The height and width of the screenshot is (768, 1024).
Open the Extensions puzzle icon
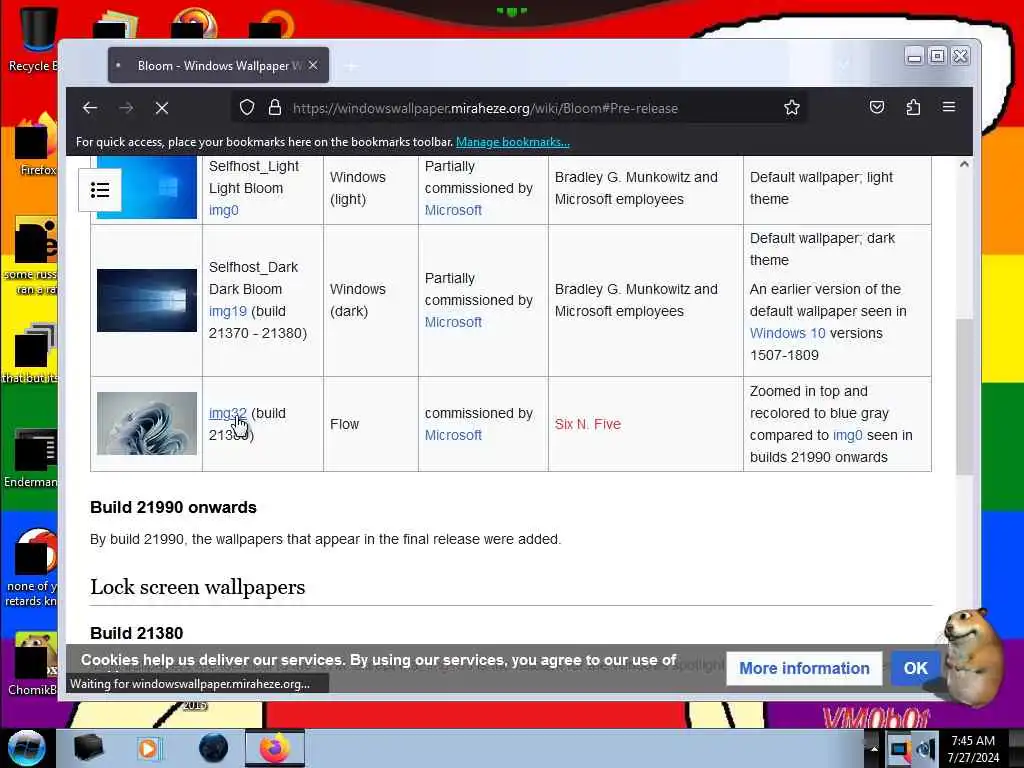[x=913, y=107]
